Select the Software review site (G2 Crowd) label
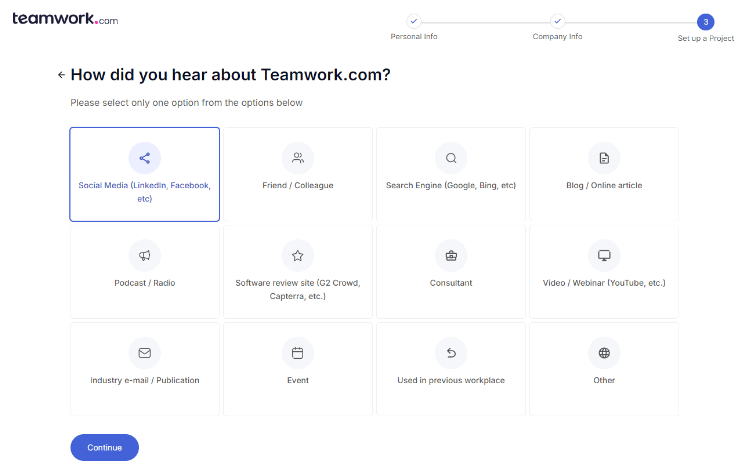 click(298, 289)
